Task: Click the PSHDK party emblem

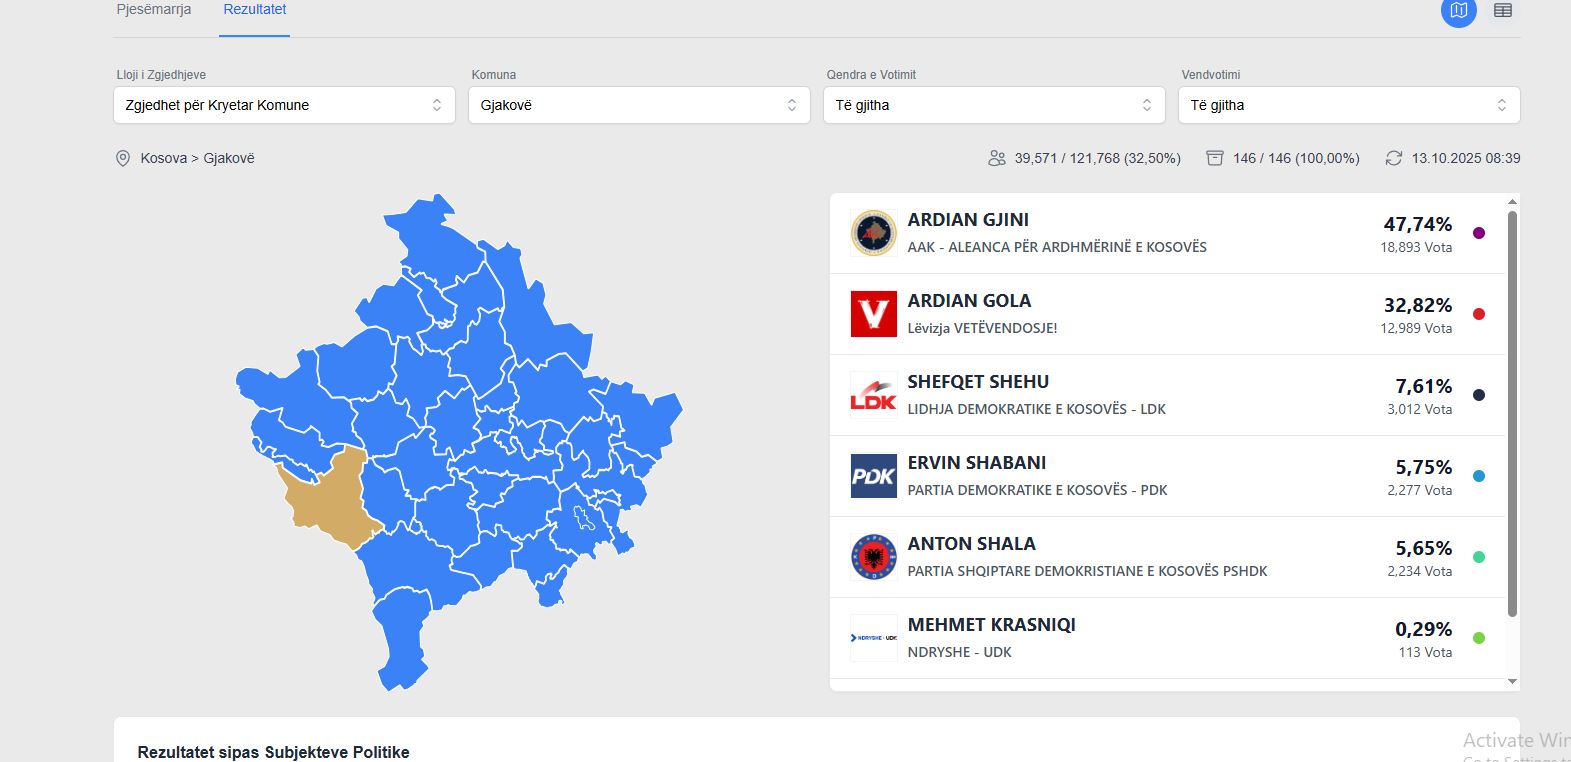Action: (873, 557)
